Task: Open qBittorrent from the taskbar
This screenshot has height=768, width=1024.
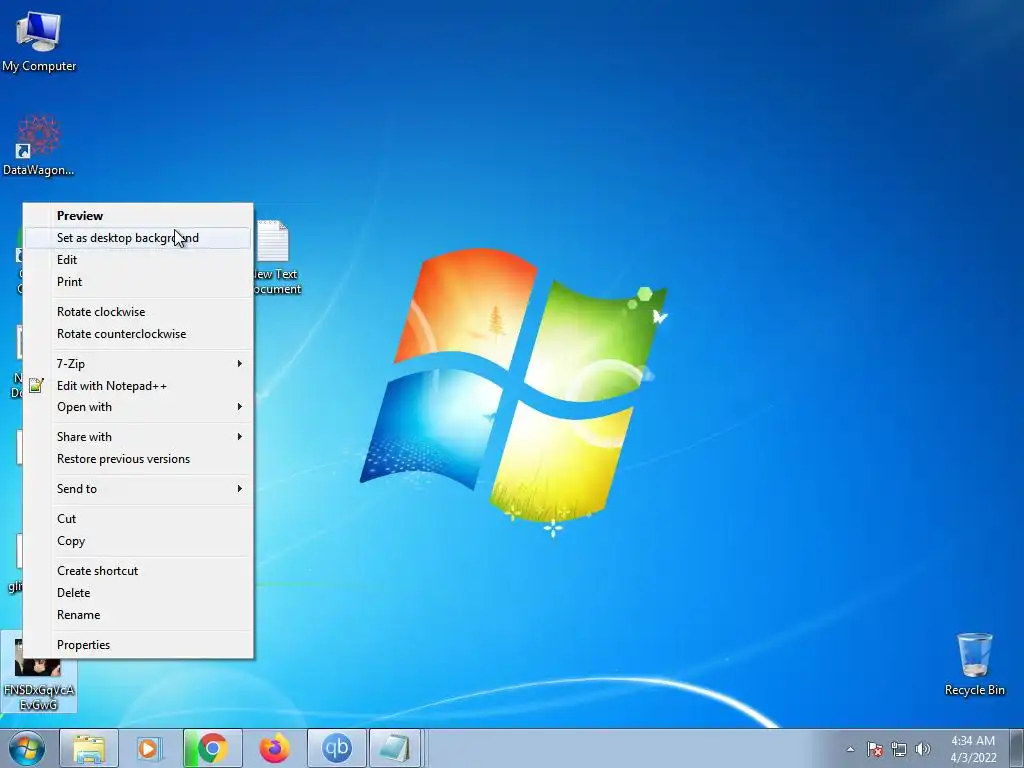Action: pos(336,748)
